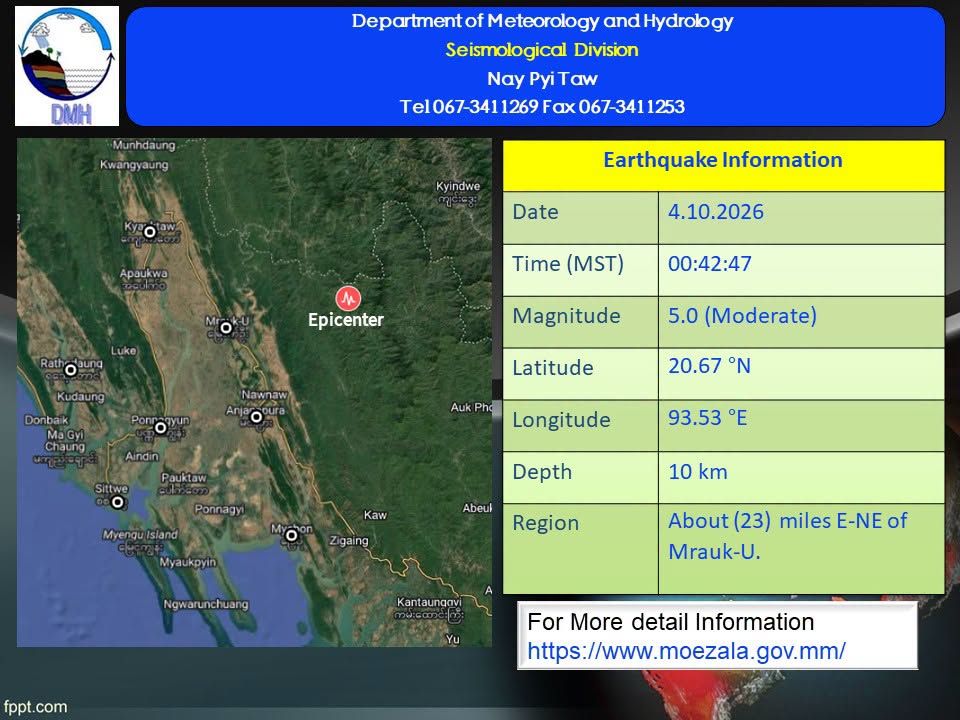Click the red Epicenter marker icon
Image resolution: width=960 pixels, height=720 pixels.
[348, 298]
